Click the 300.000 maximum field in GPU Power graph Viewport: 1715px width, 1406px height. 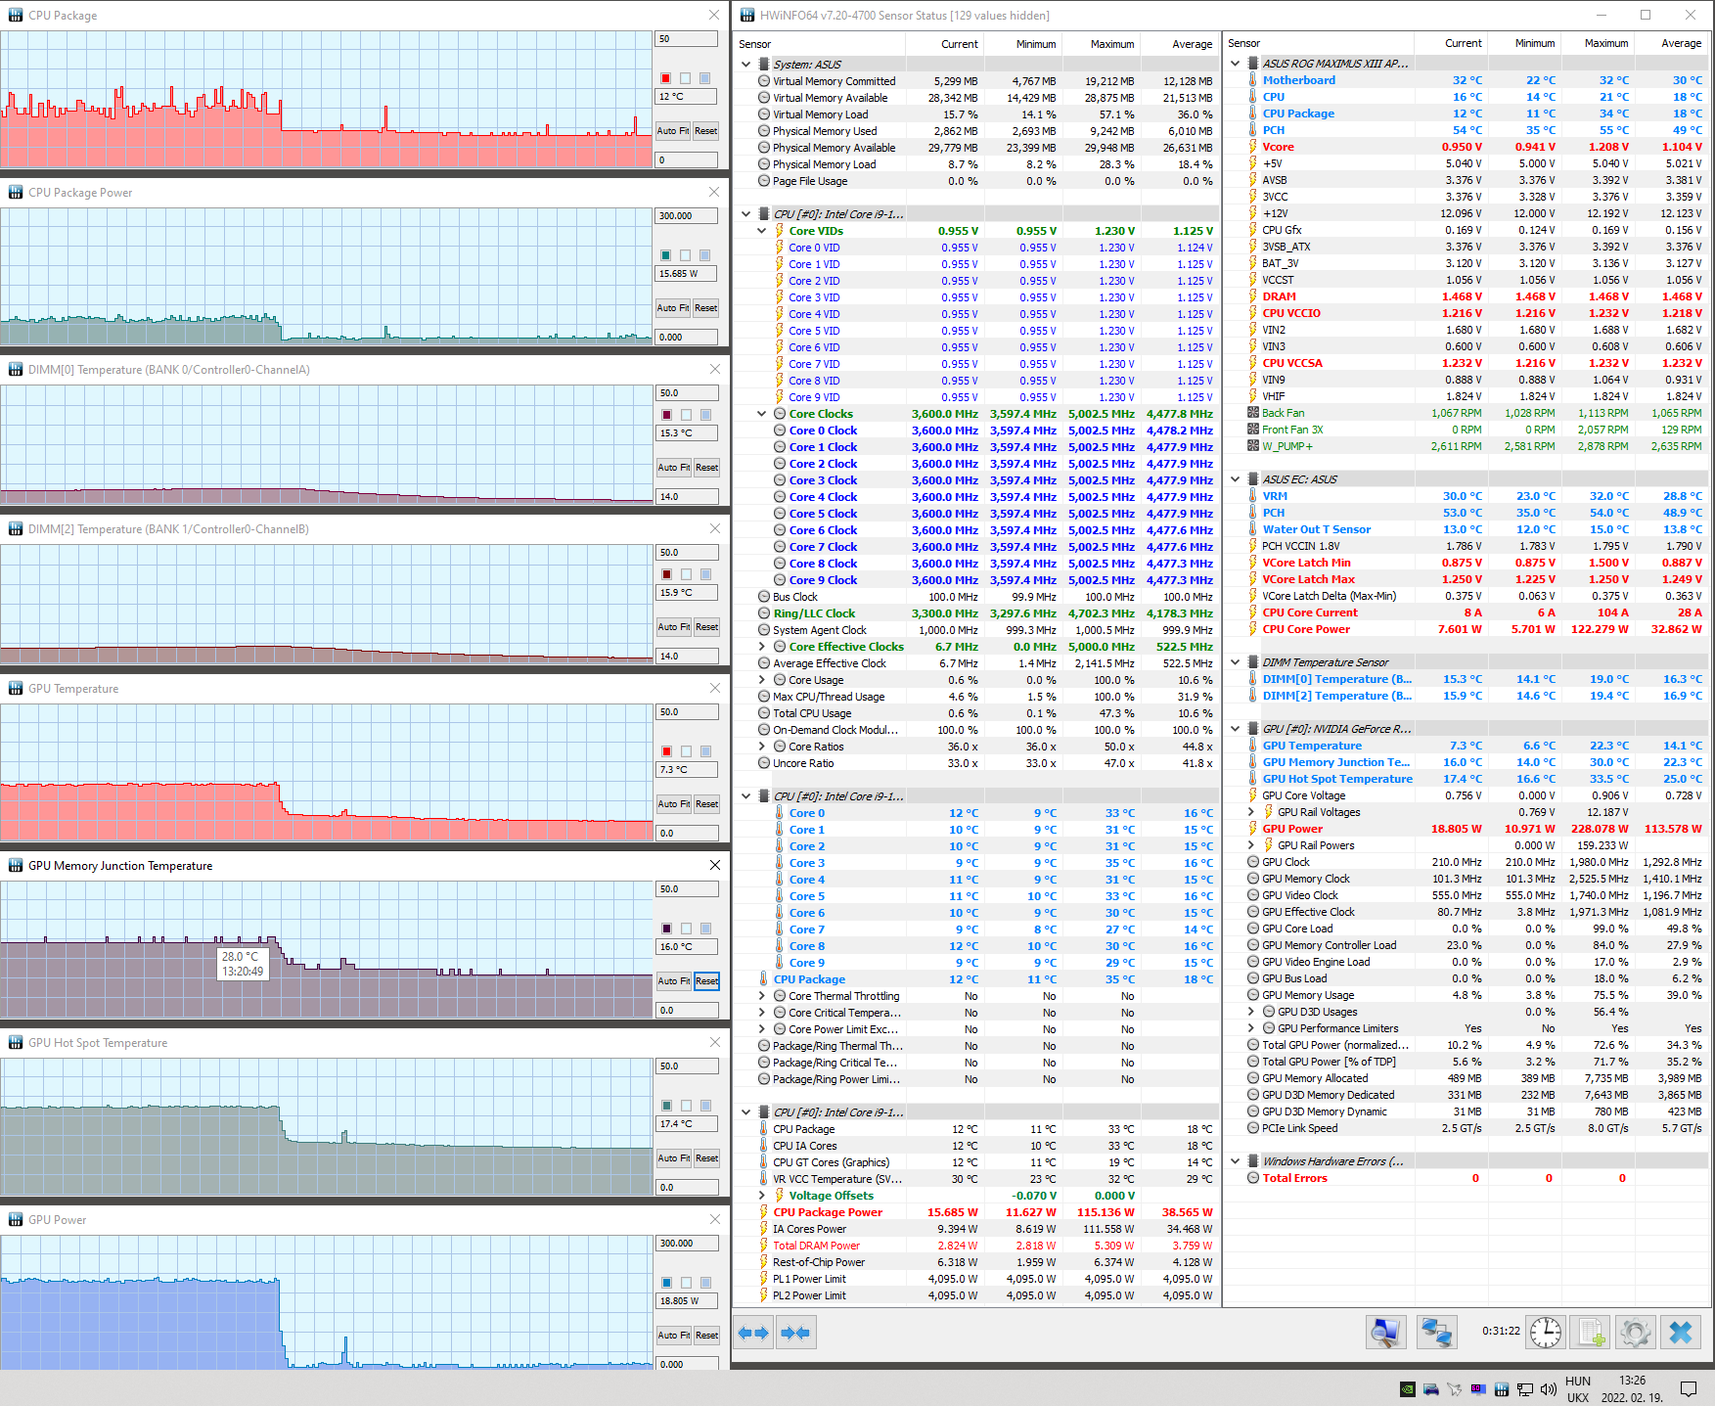point(686,1243)
